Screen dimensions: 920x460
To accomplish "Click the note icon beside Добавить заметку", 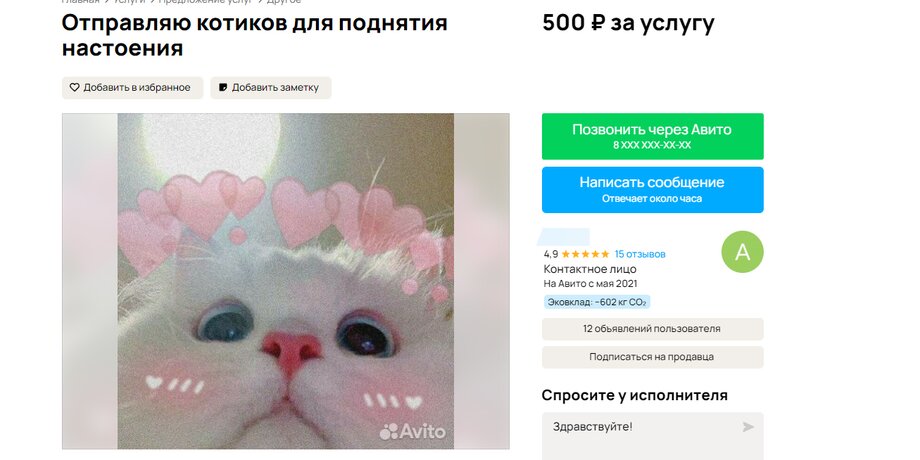I will click(223, 87).
